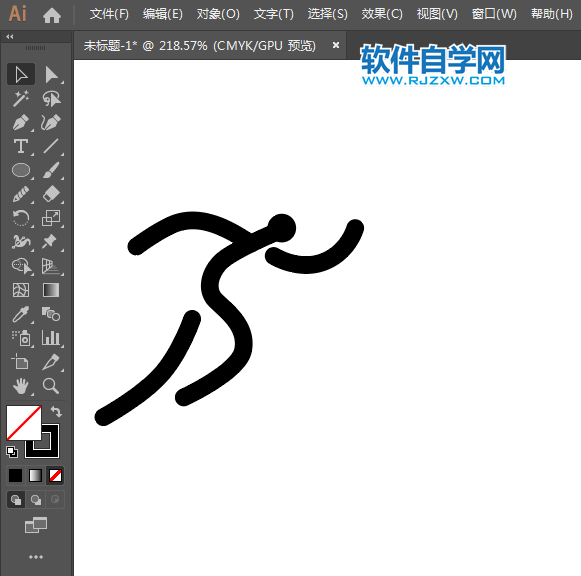Screen dimensions: 581x576
Task: Close the 未标题-1 document tab
Action: pyautogui.click(x=336, y=45)
